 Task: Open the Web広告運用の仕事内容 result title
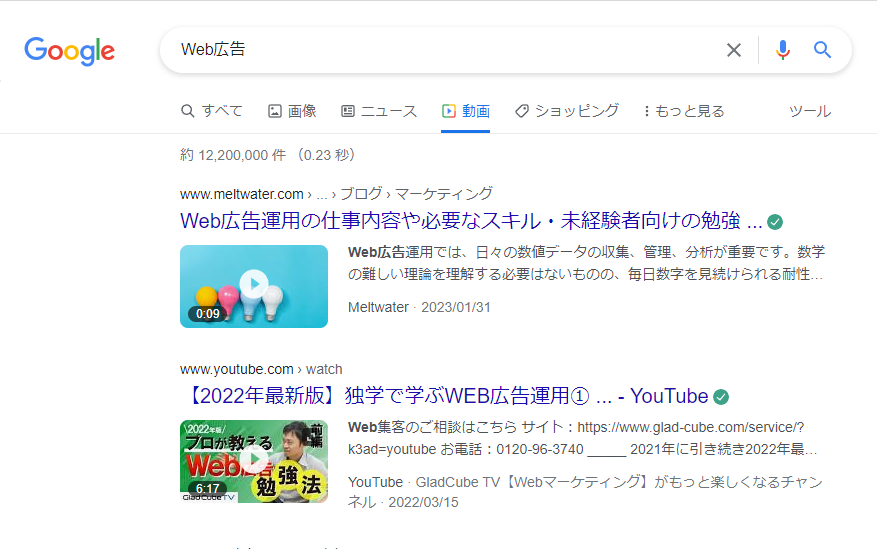coord(471,221)
